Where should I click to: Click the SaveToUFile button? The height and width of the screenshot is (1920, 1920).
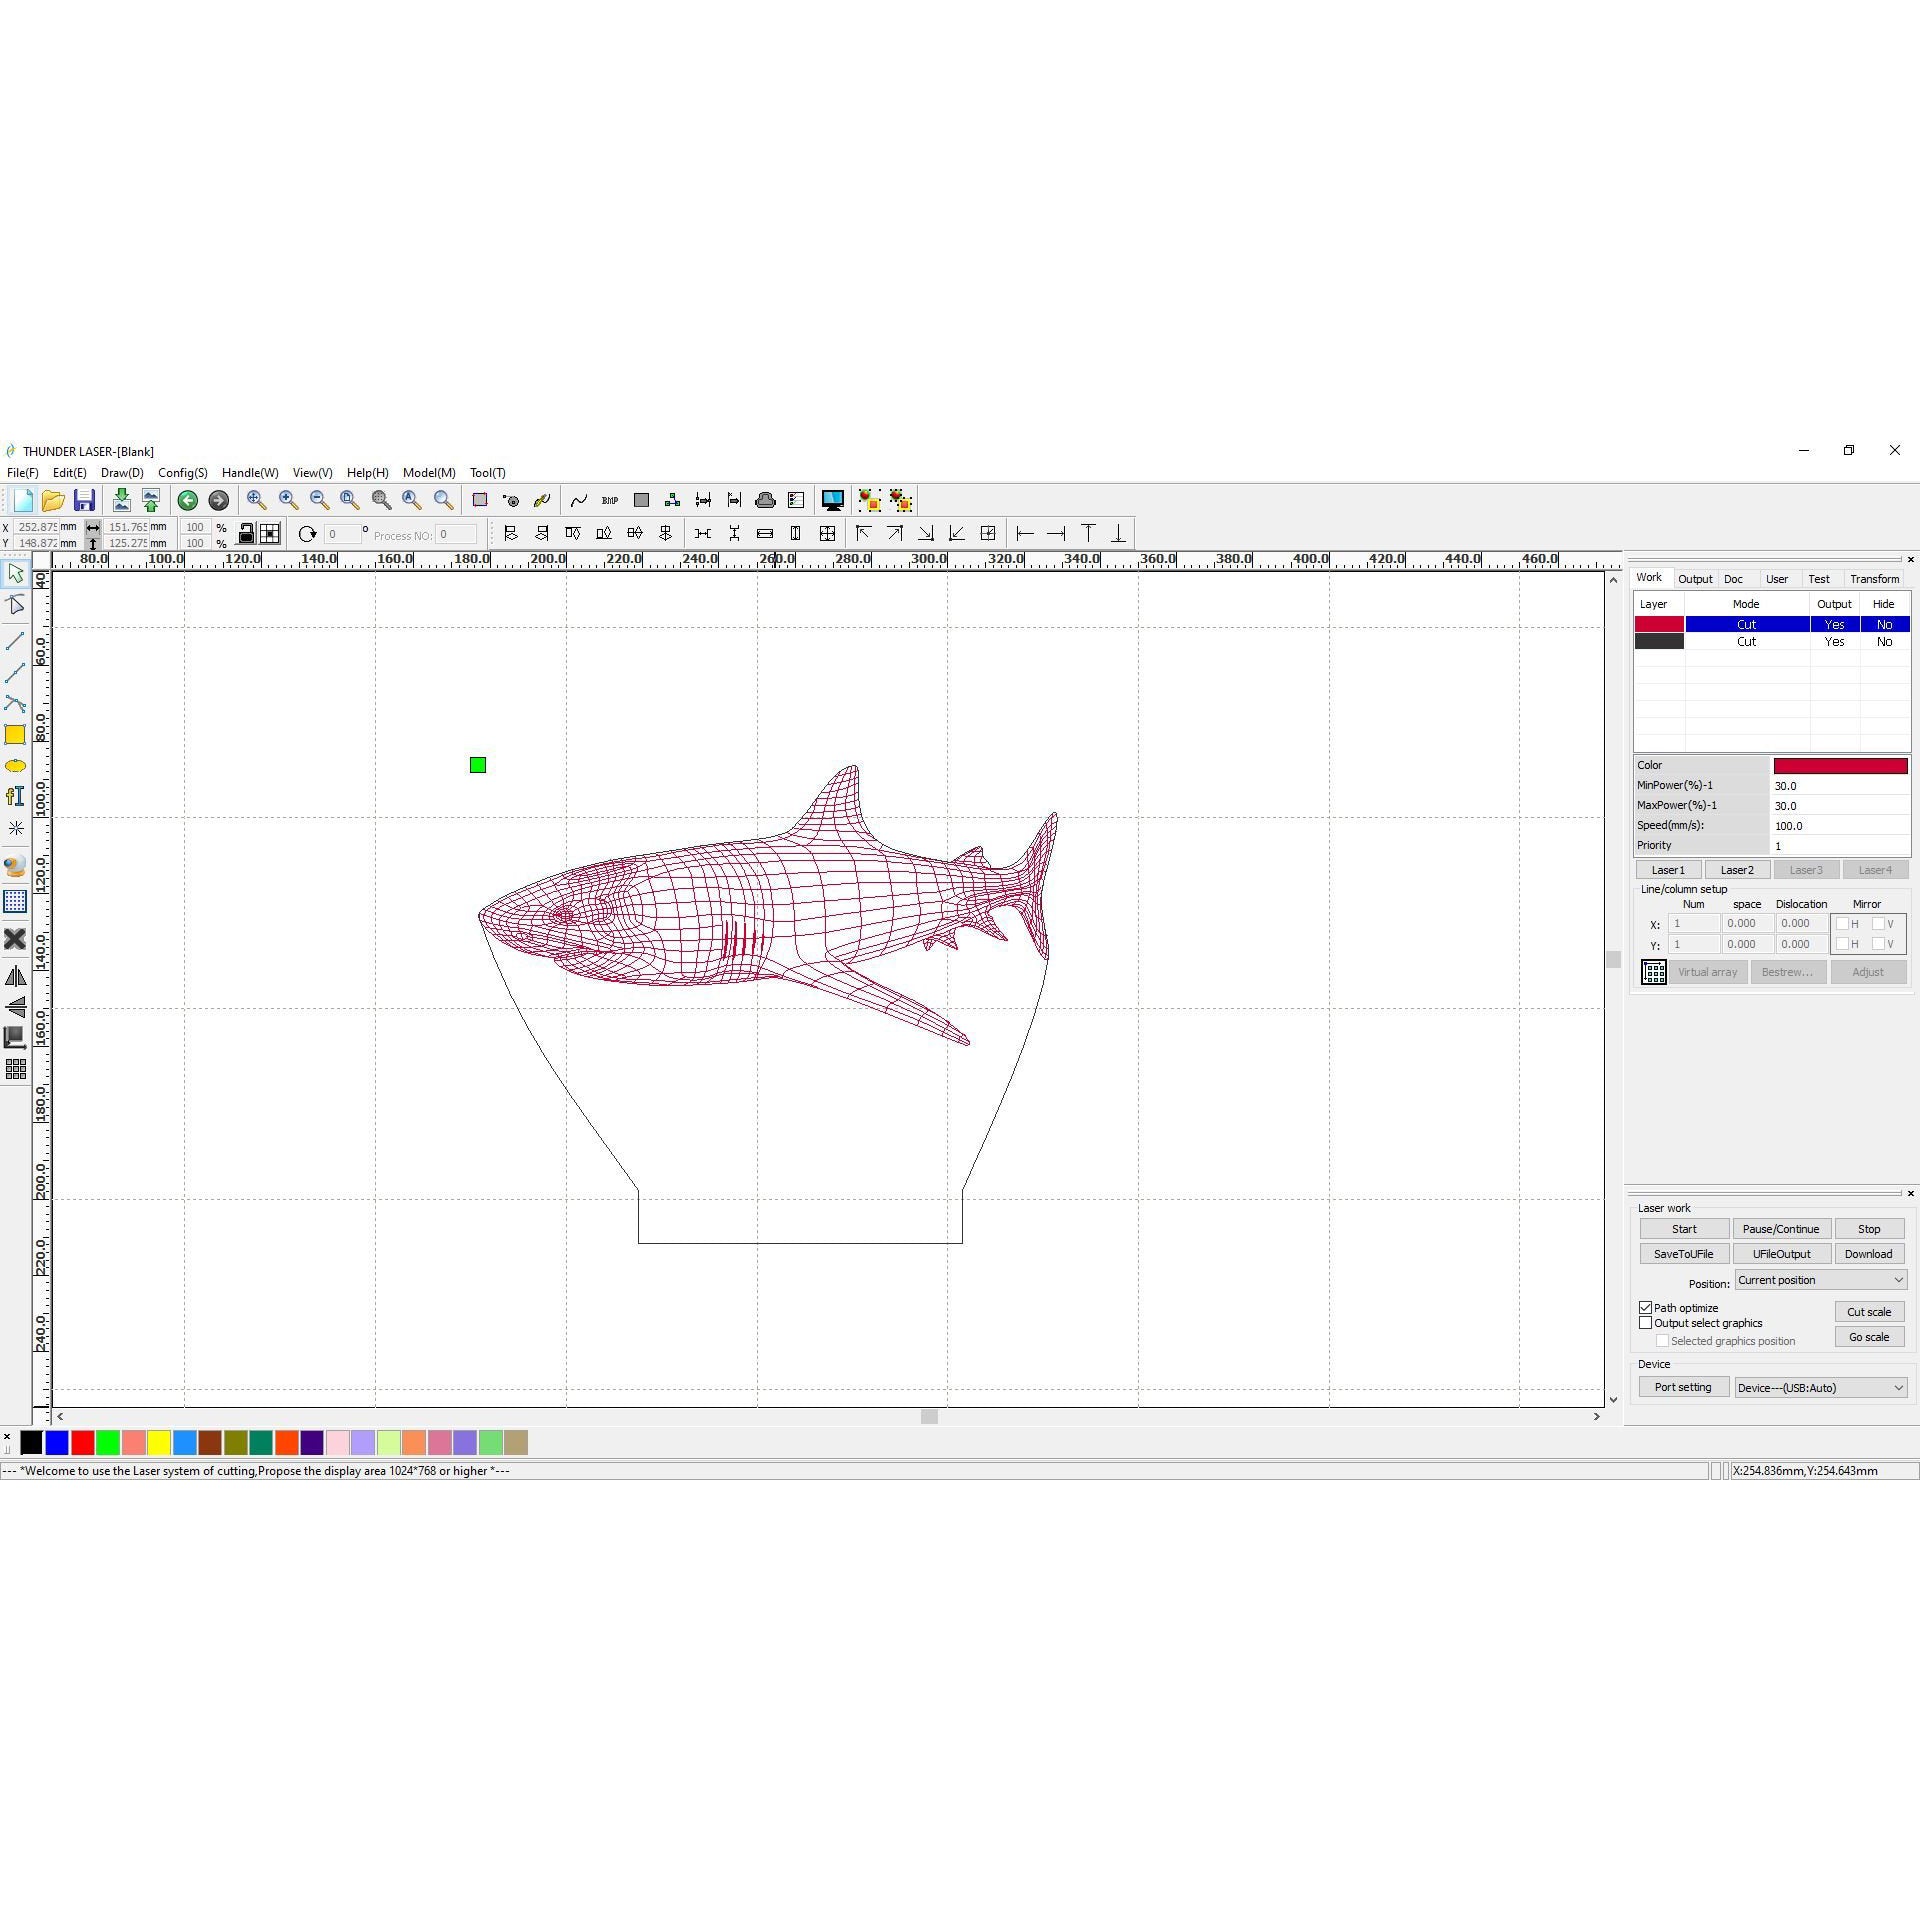point(1683,1254)
